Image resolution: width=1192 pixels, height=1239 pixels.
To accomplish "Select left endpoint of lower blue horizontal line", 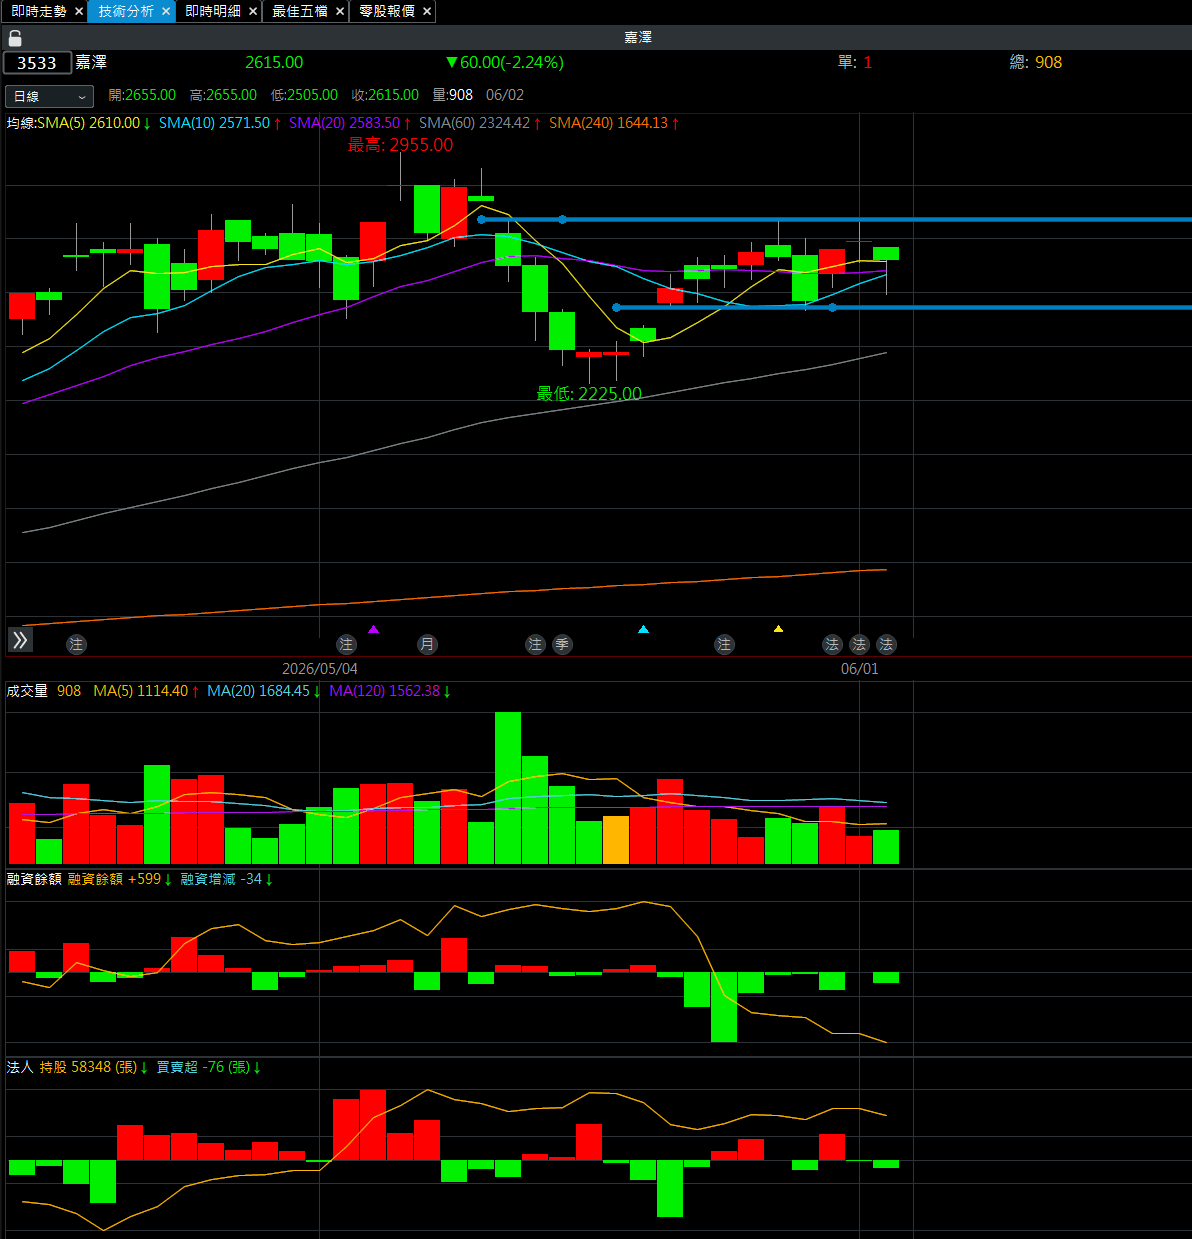I will (616, 307).
